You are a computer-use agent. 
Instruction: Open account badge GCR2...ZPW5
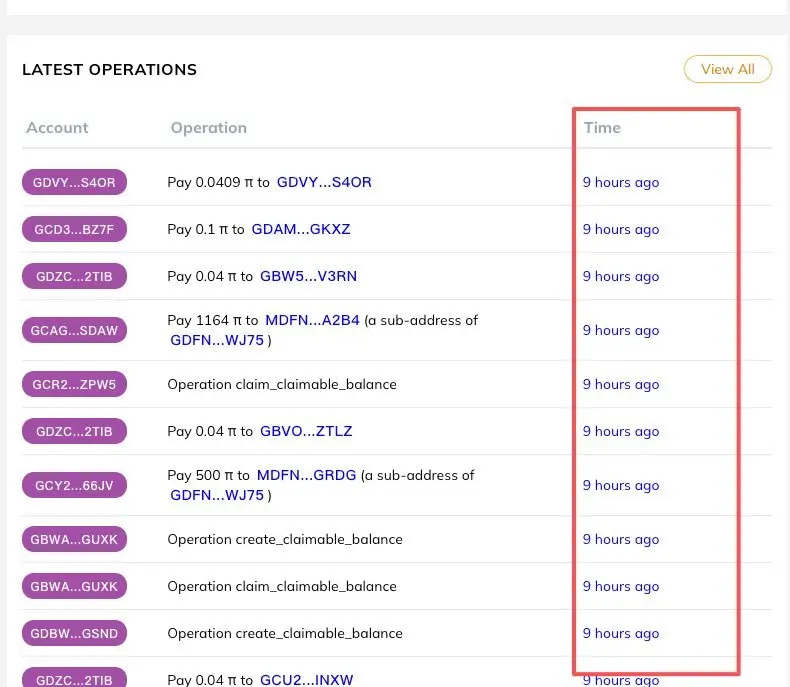coord(74,384)
